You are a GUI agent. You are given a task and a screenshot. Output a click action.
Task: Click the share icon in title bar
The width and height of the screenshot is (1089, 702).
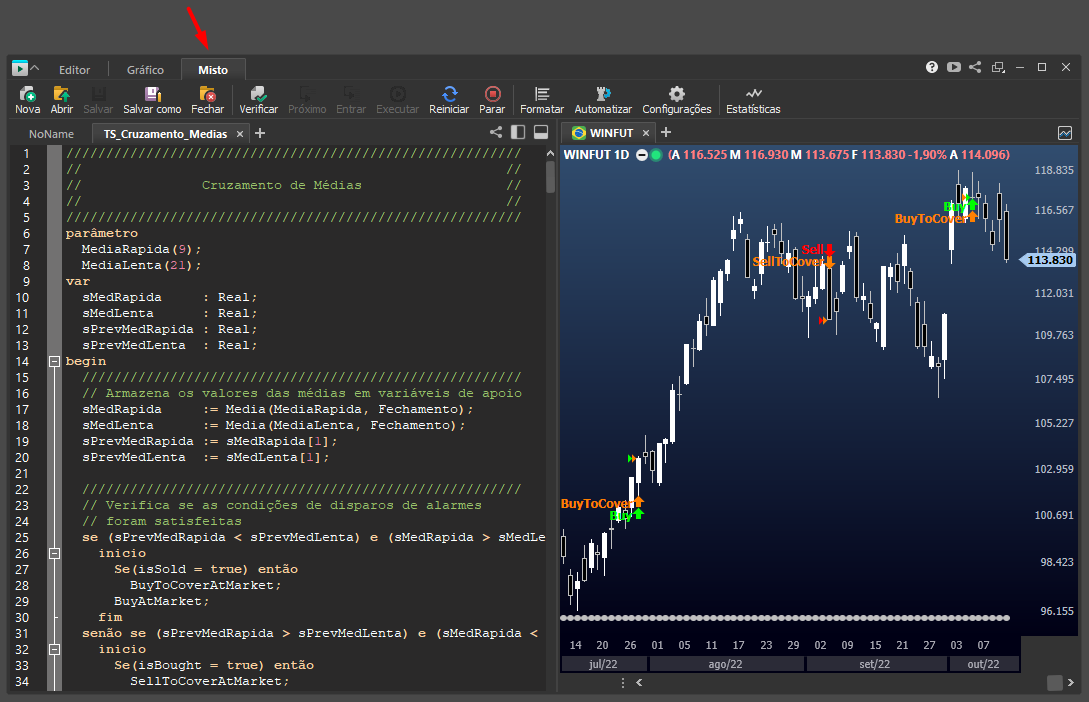click(975, 67)
